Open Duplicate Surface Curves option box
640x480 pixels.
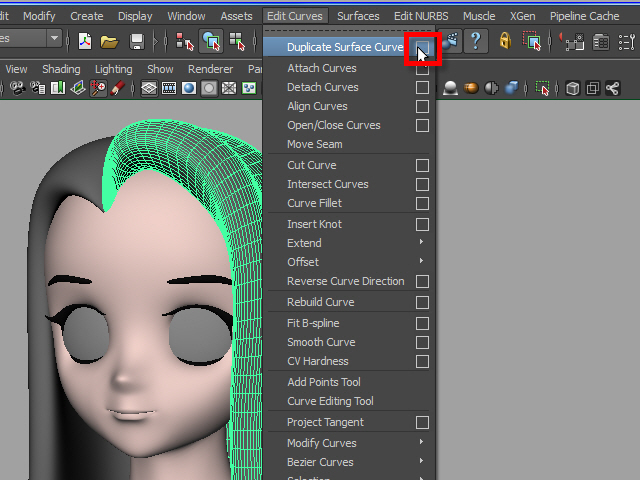coord(422,47)
